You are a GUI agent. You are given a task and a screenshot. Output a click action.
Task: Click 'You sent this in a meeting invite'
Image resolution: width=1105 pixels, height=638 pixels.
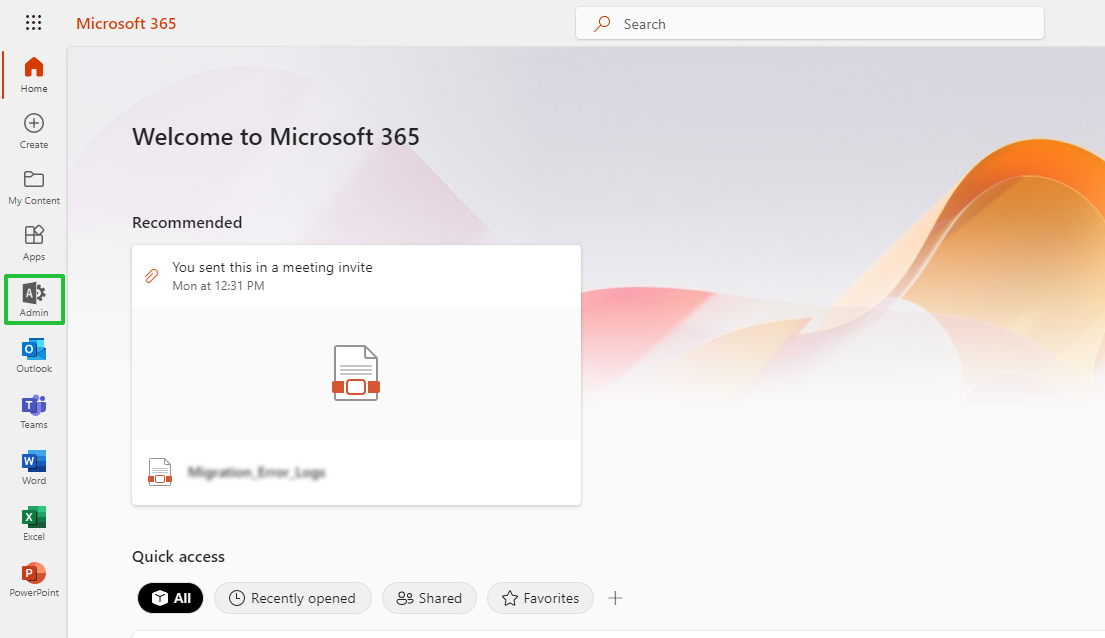(272, 267)
